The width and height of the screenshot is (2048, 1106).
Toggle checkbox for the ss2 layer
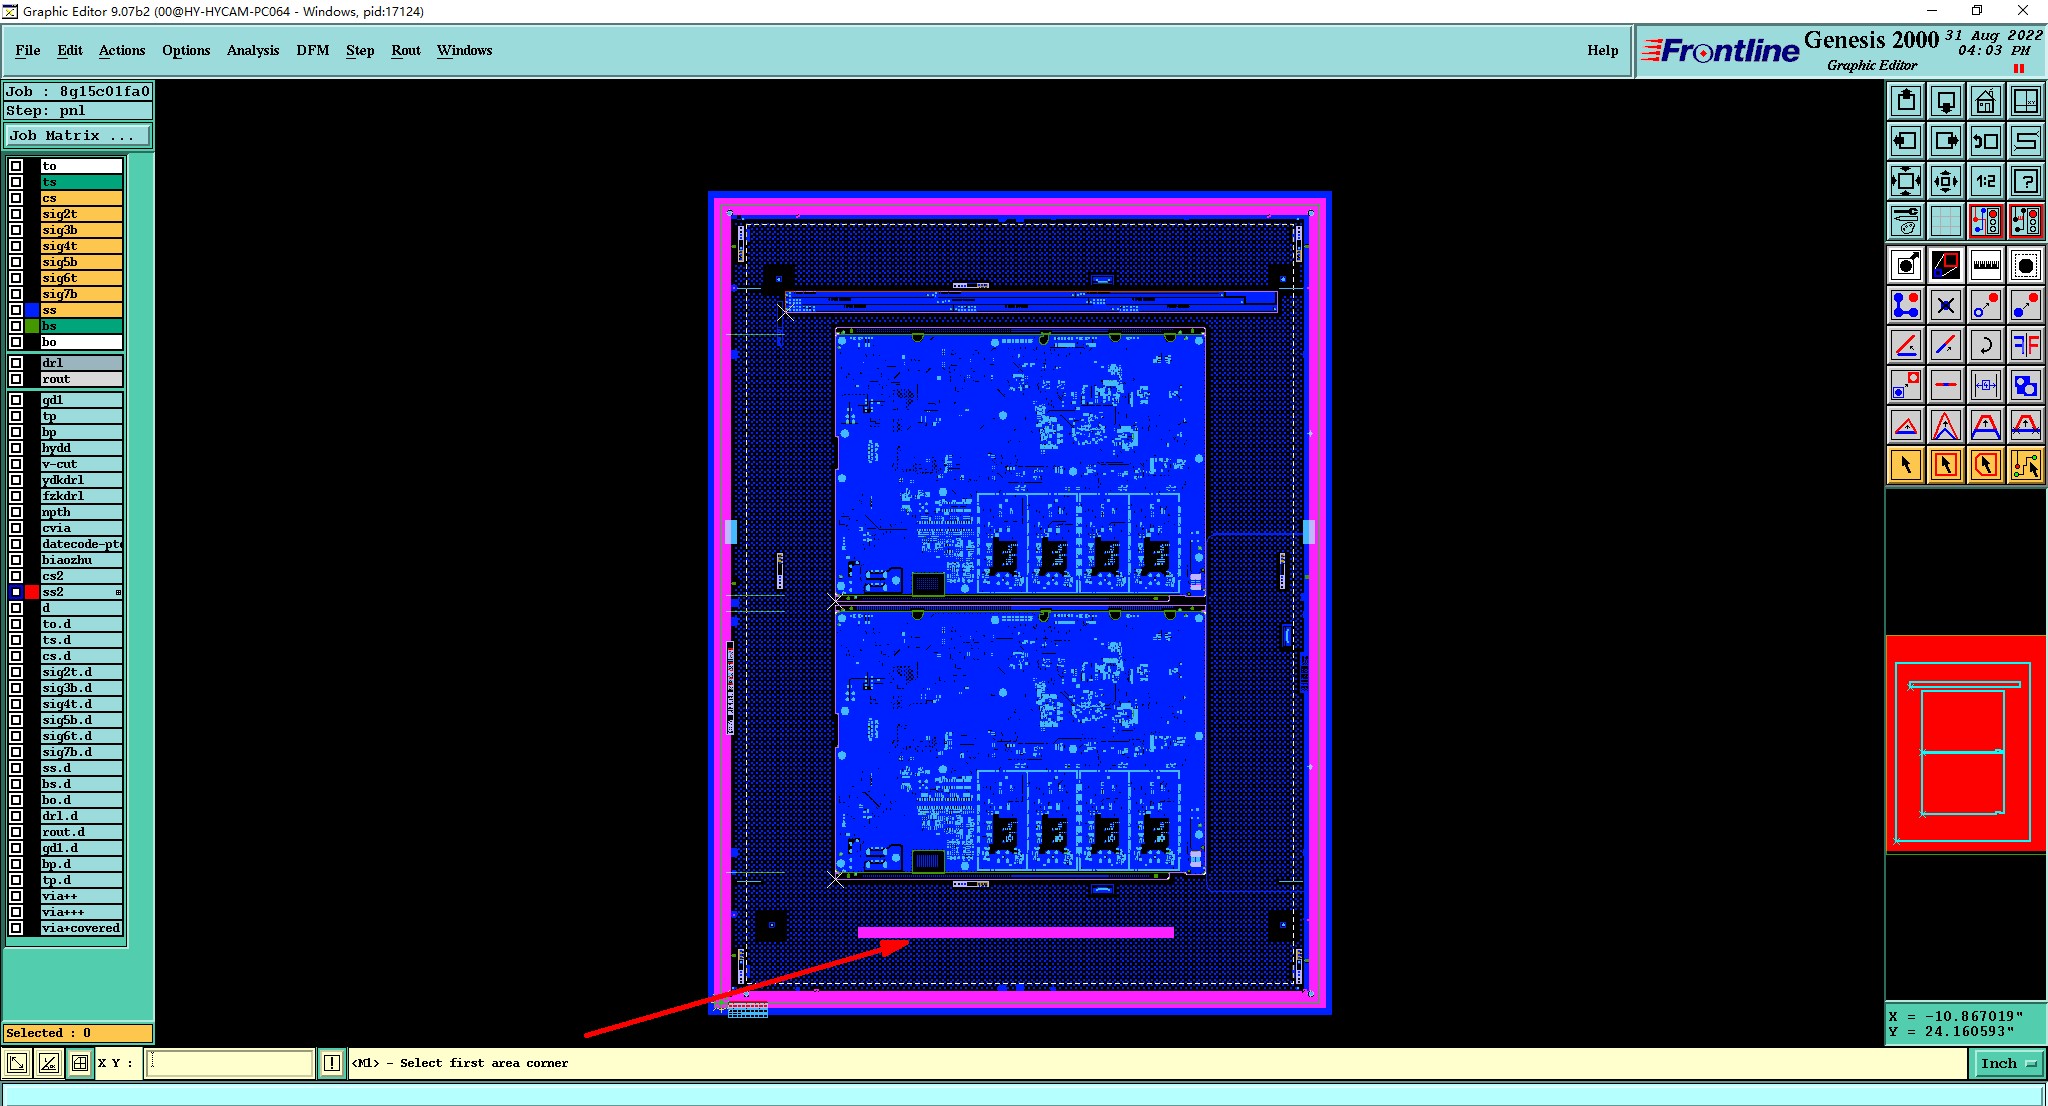tap(16, 592)
